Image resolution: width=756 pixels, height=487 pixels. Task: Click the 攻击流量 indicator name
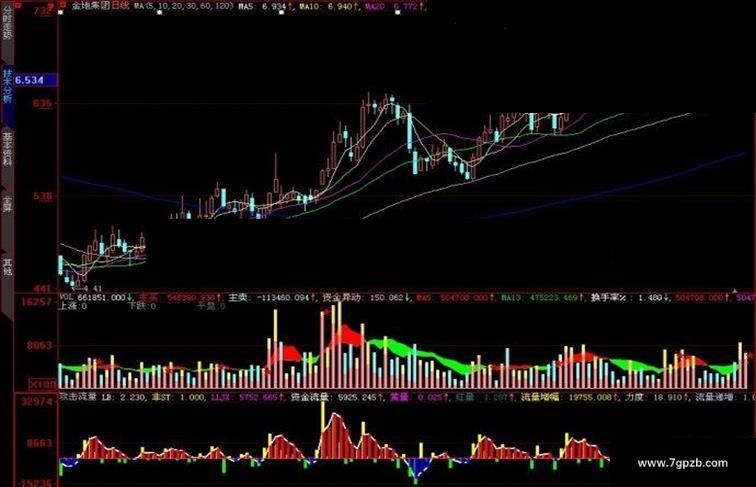coord(78,397)
